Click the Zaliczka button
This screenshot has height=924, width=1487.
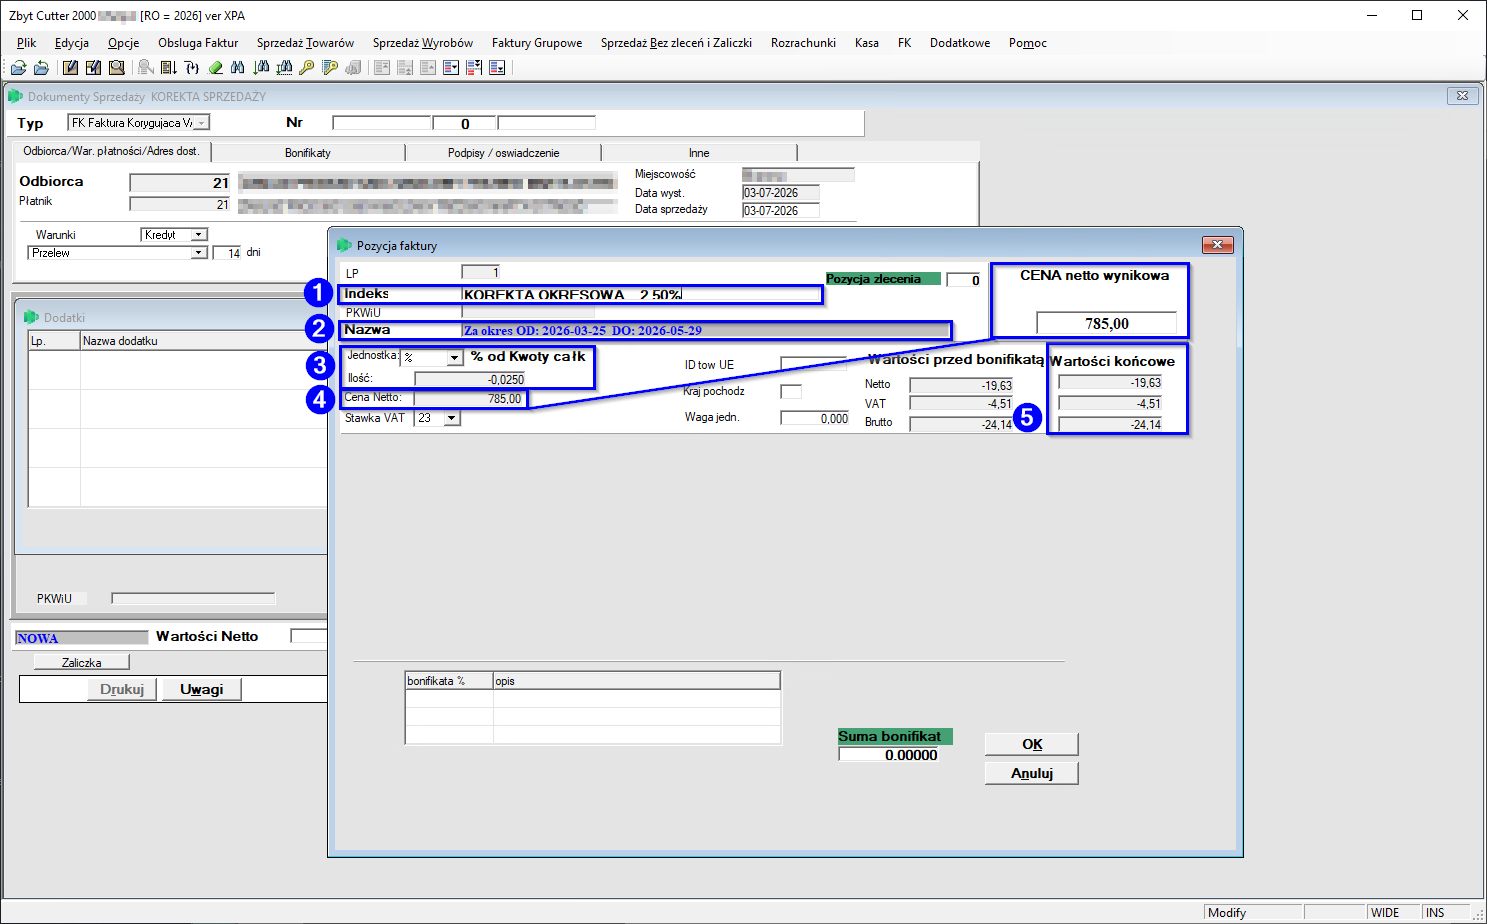click(x=81, y=662)
